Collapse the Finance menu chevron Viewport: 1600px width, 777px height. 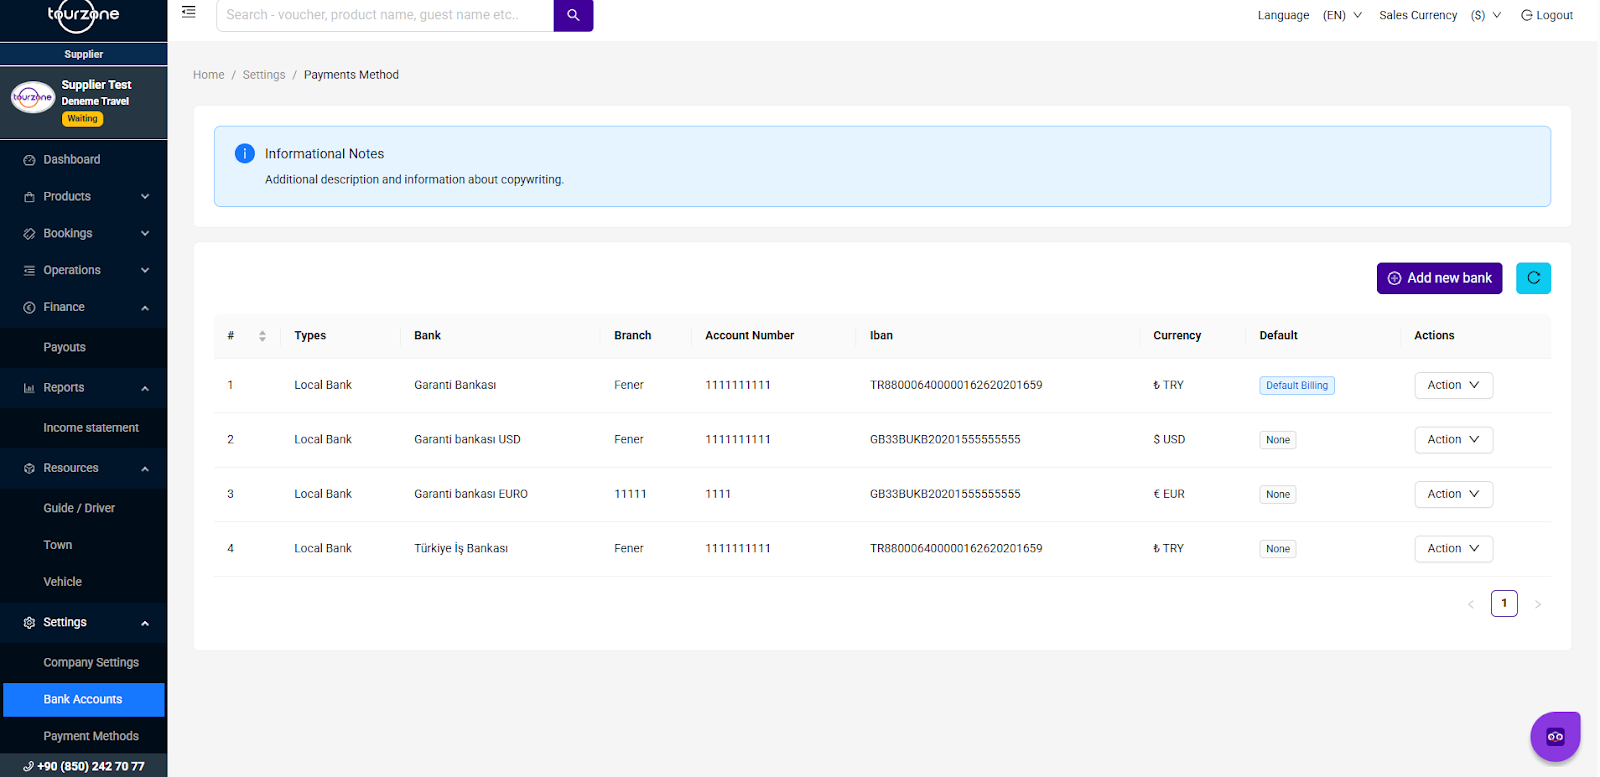click(145, 308)
